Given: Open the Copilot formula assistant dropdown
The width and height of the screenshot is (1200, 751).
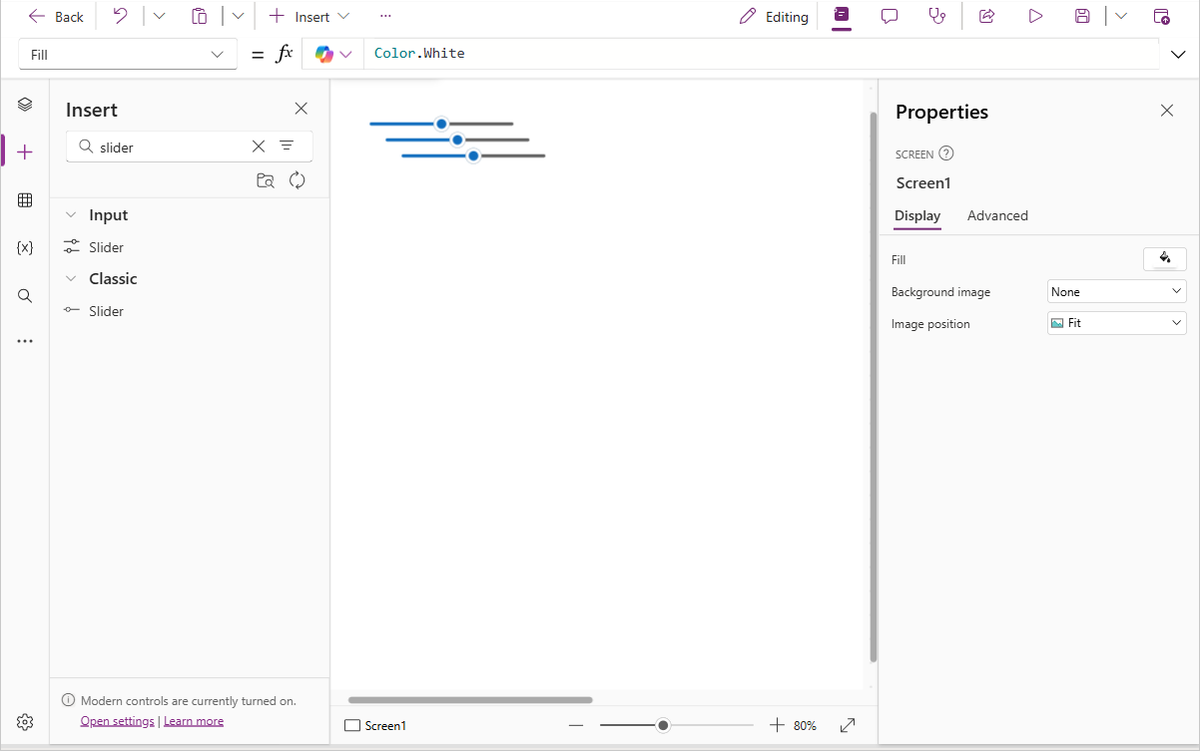Looking at the screenshot, I should (334, 54).
